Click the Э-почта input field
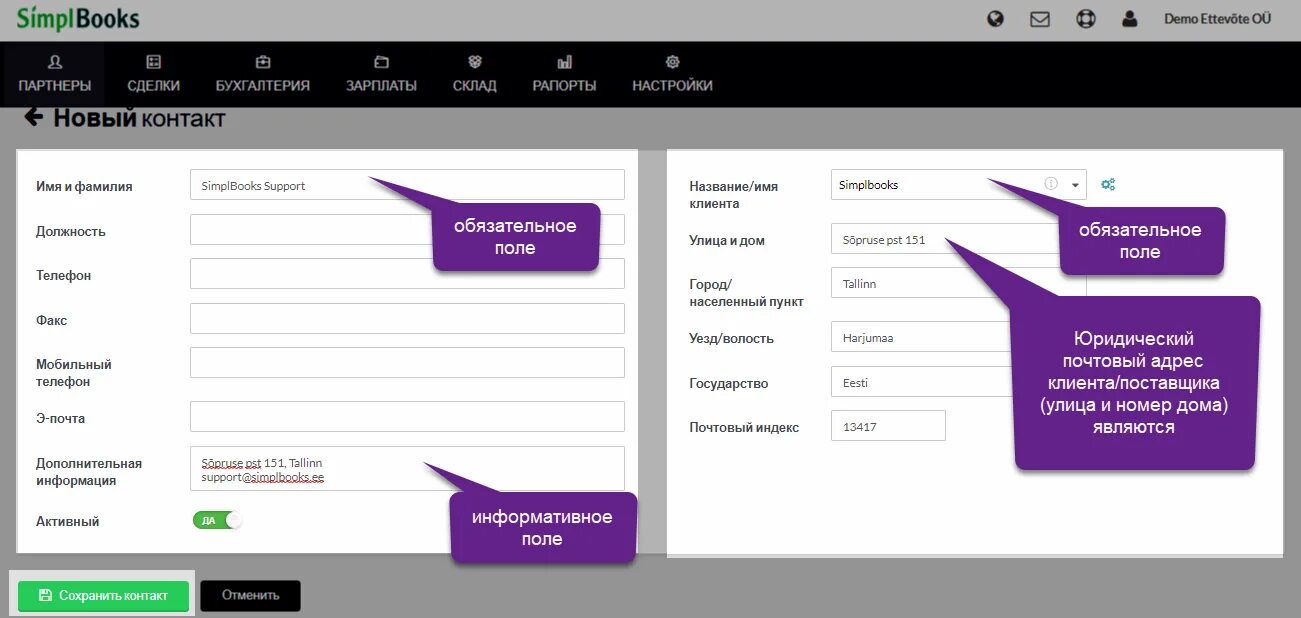 point(407,417)
